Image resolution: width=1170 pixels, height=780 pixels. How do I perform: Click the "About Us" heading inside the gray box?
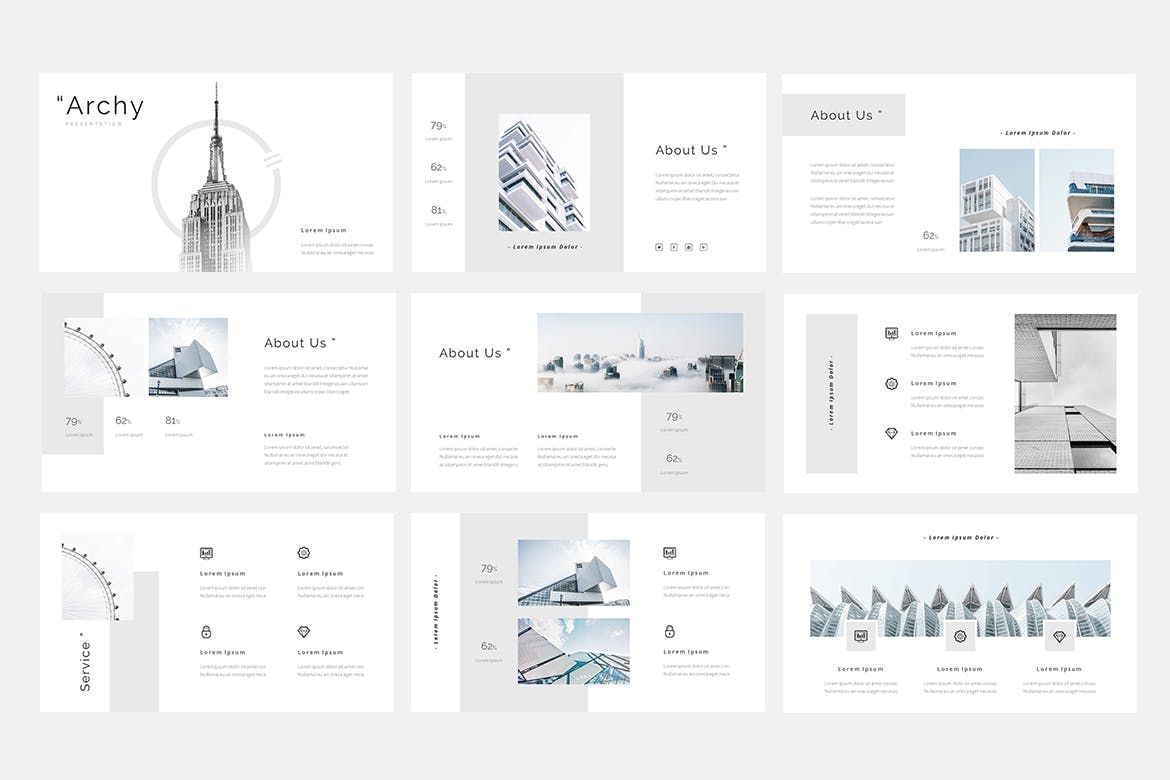coord(846,115)
